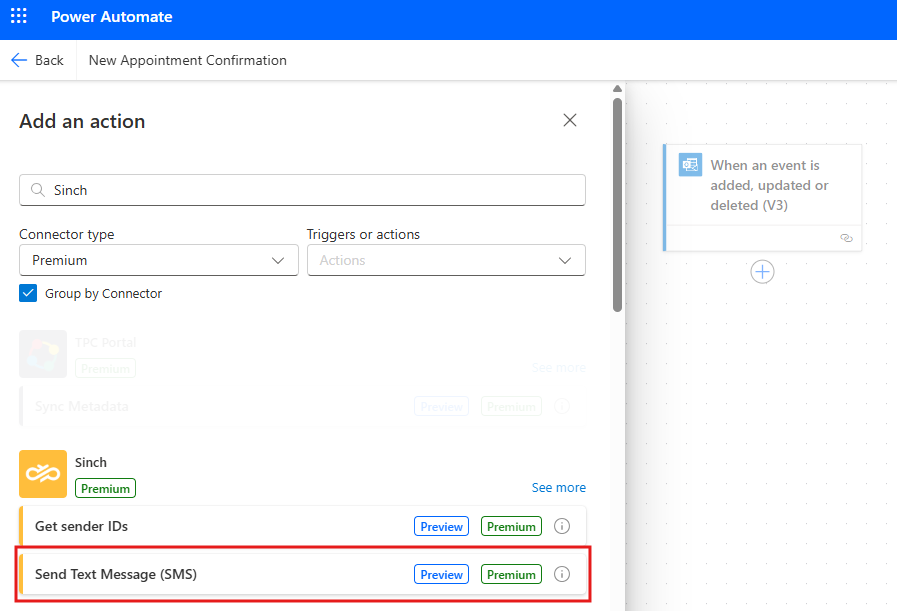Click the panel vertical scrollbar thumb
The image size is (897, 611).
617,205
